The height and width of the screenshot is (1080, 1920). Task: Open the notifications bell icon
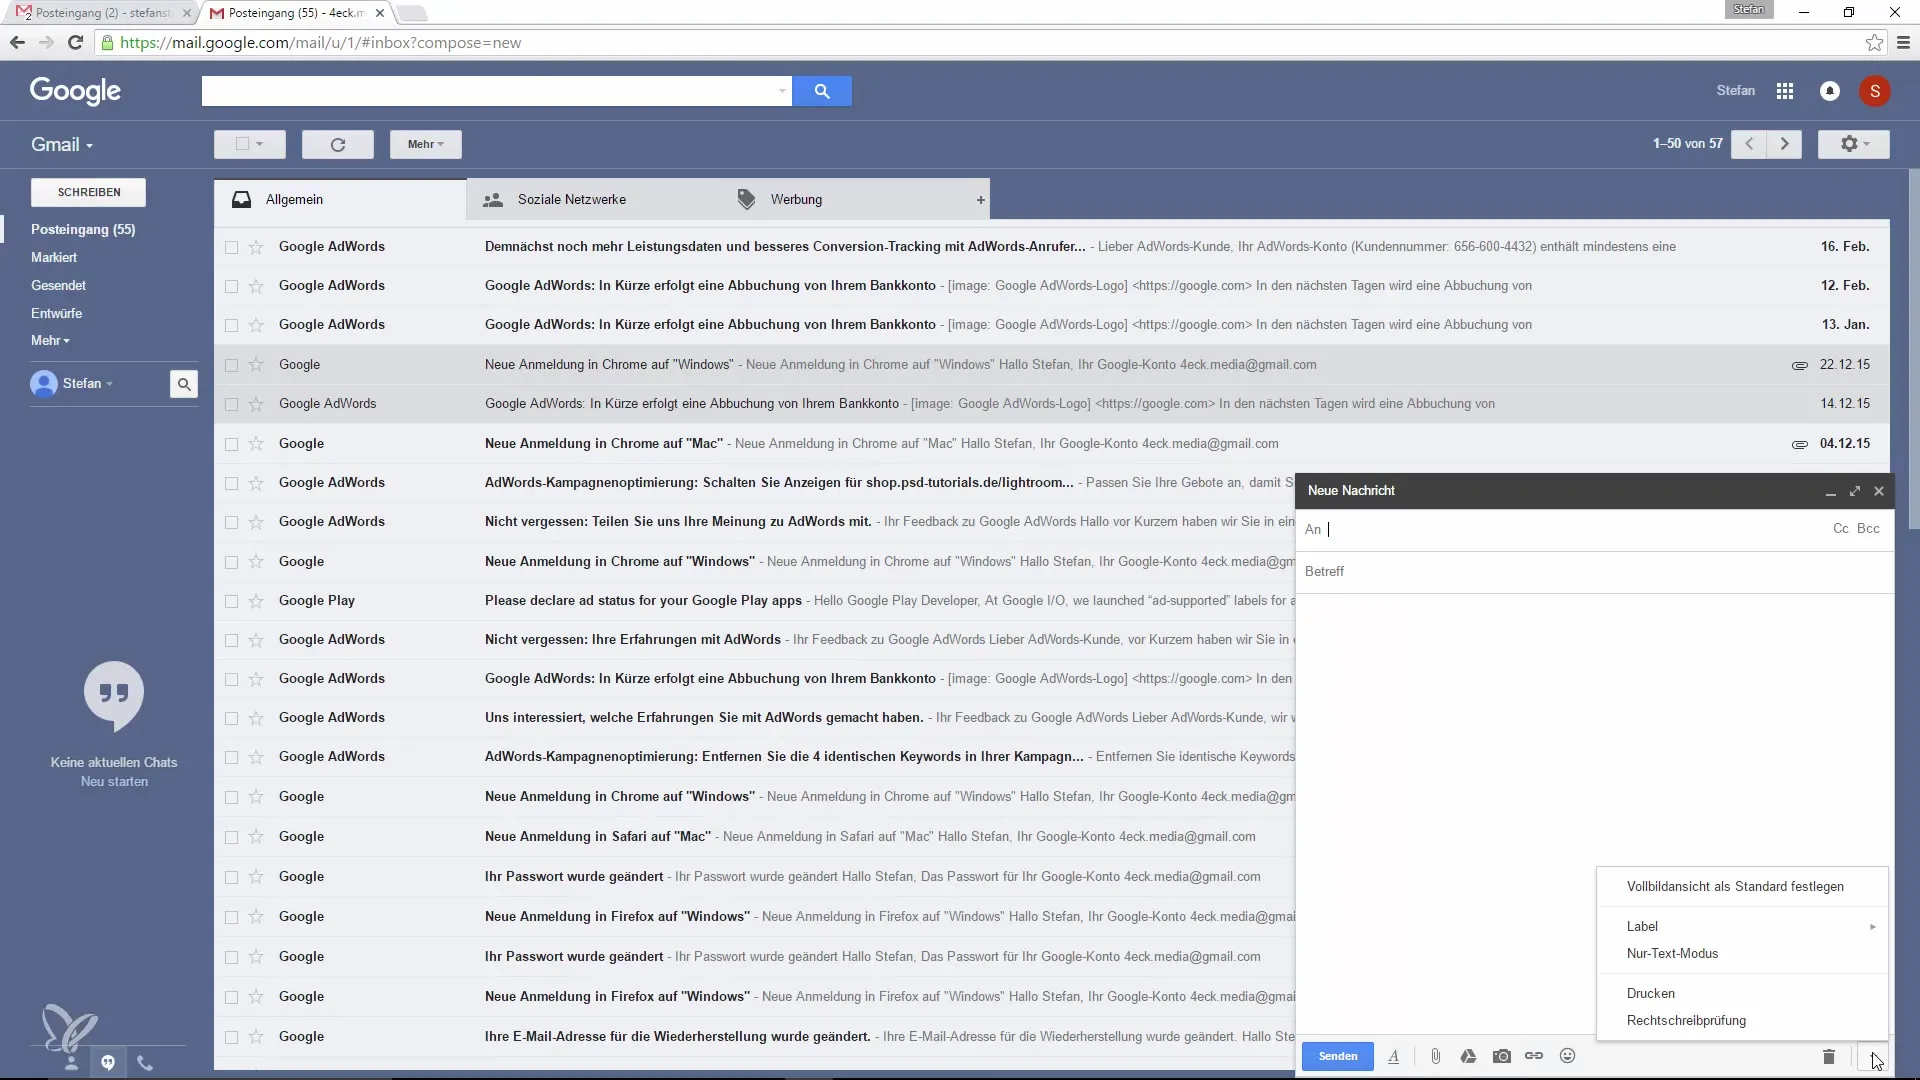click(1830, 91)
